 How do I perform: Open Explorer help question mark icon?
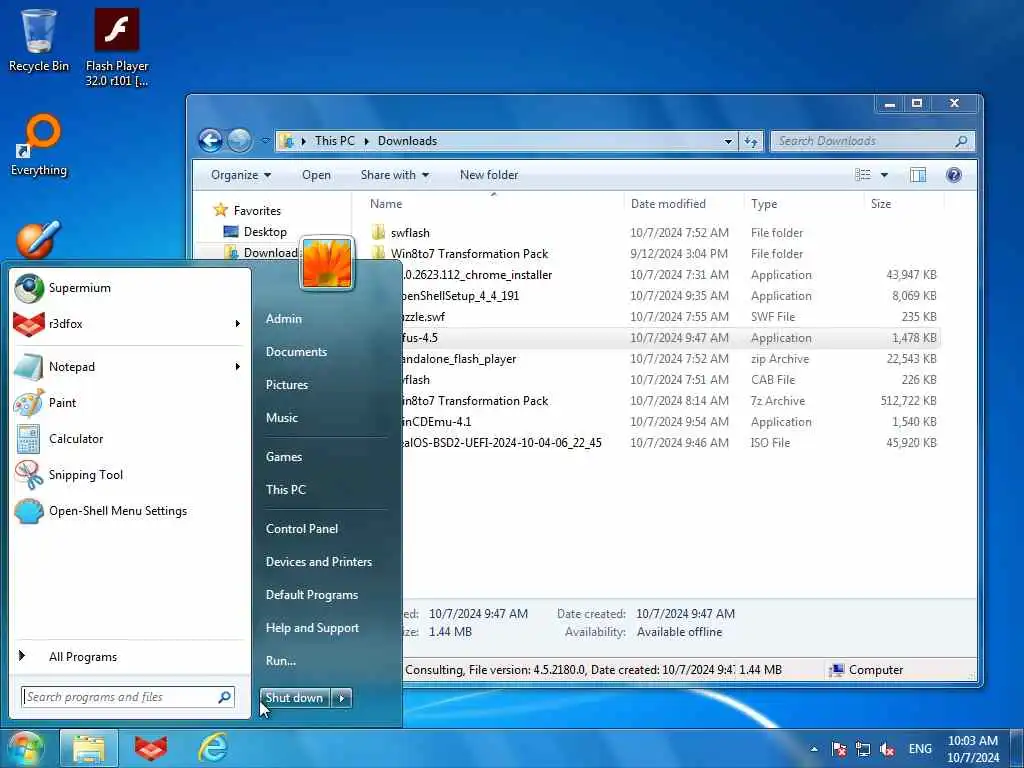click(953, 175)
